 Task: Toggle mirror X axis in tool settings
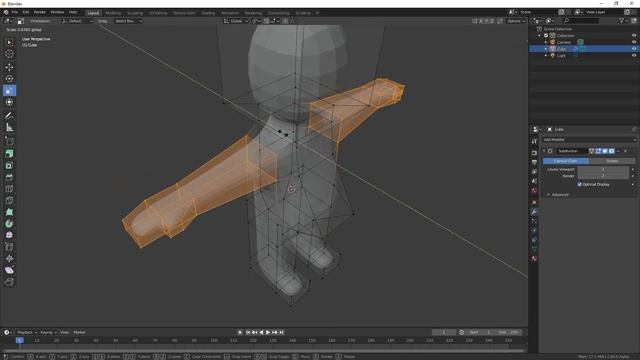point(480,21)
